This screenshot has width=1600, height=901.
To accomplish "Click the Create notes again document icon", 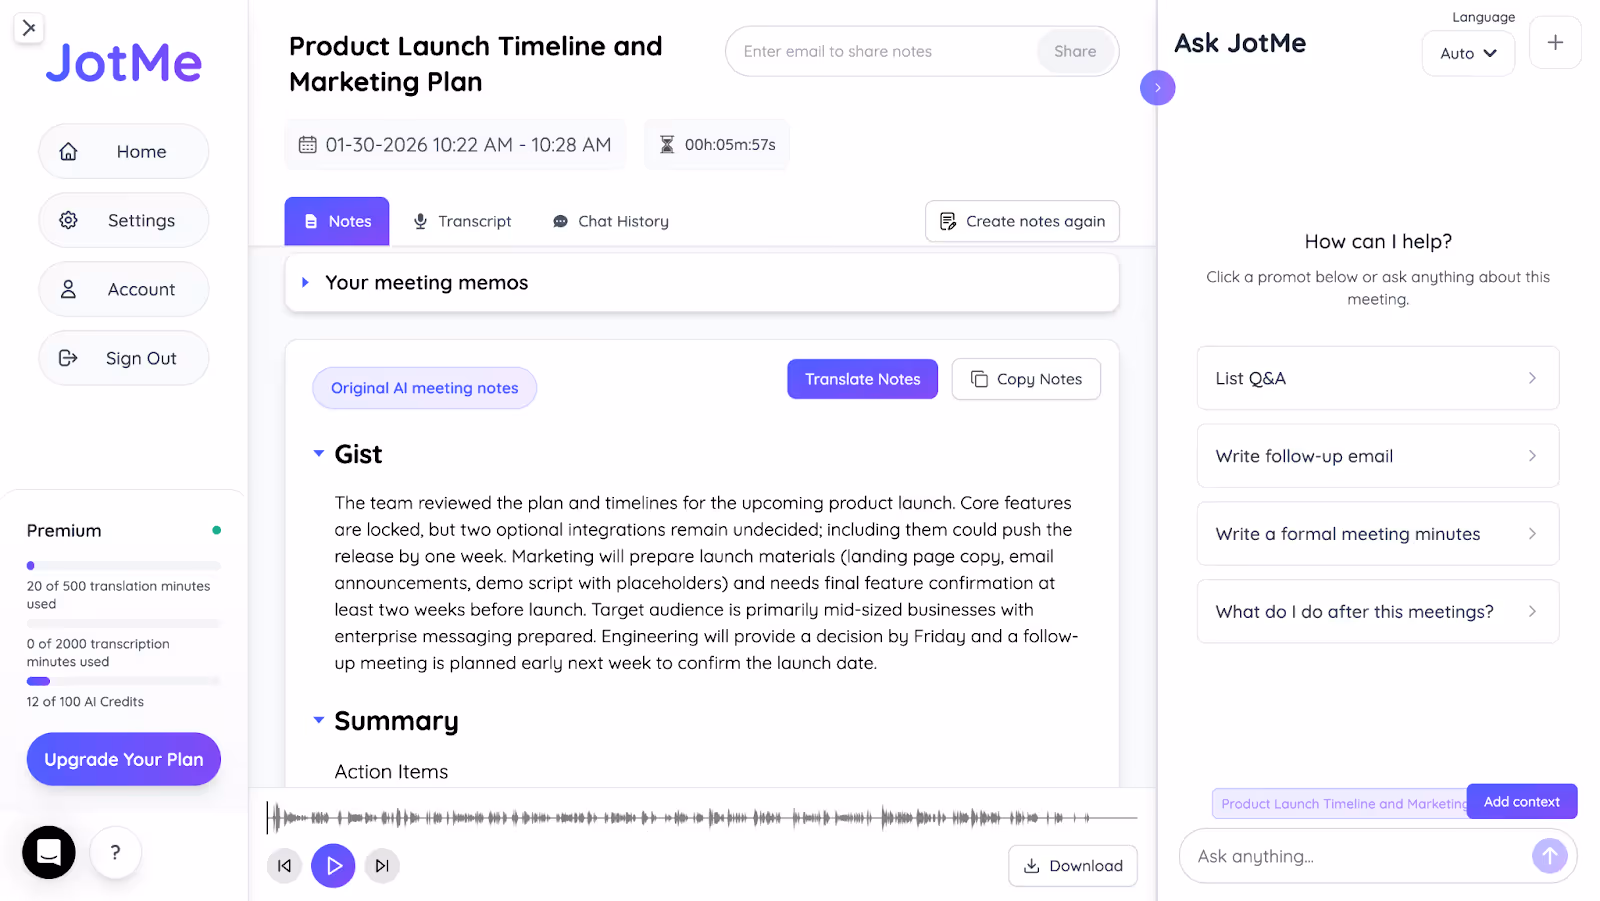I will [x=948, y=221].
